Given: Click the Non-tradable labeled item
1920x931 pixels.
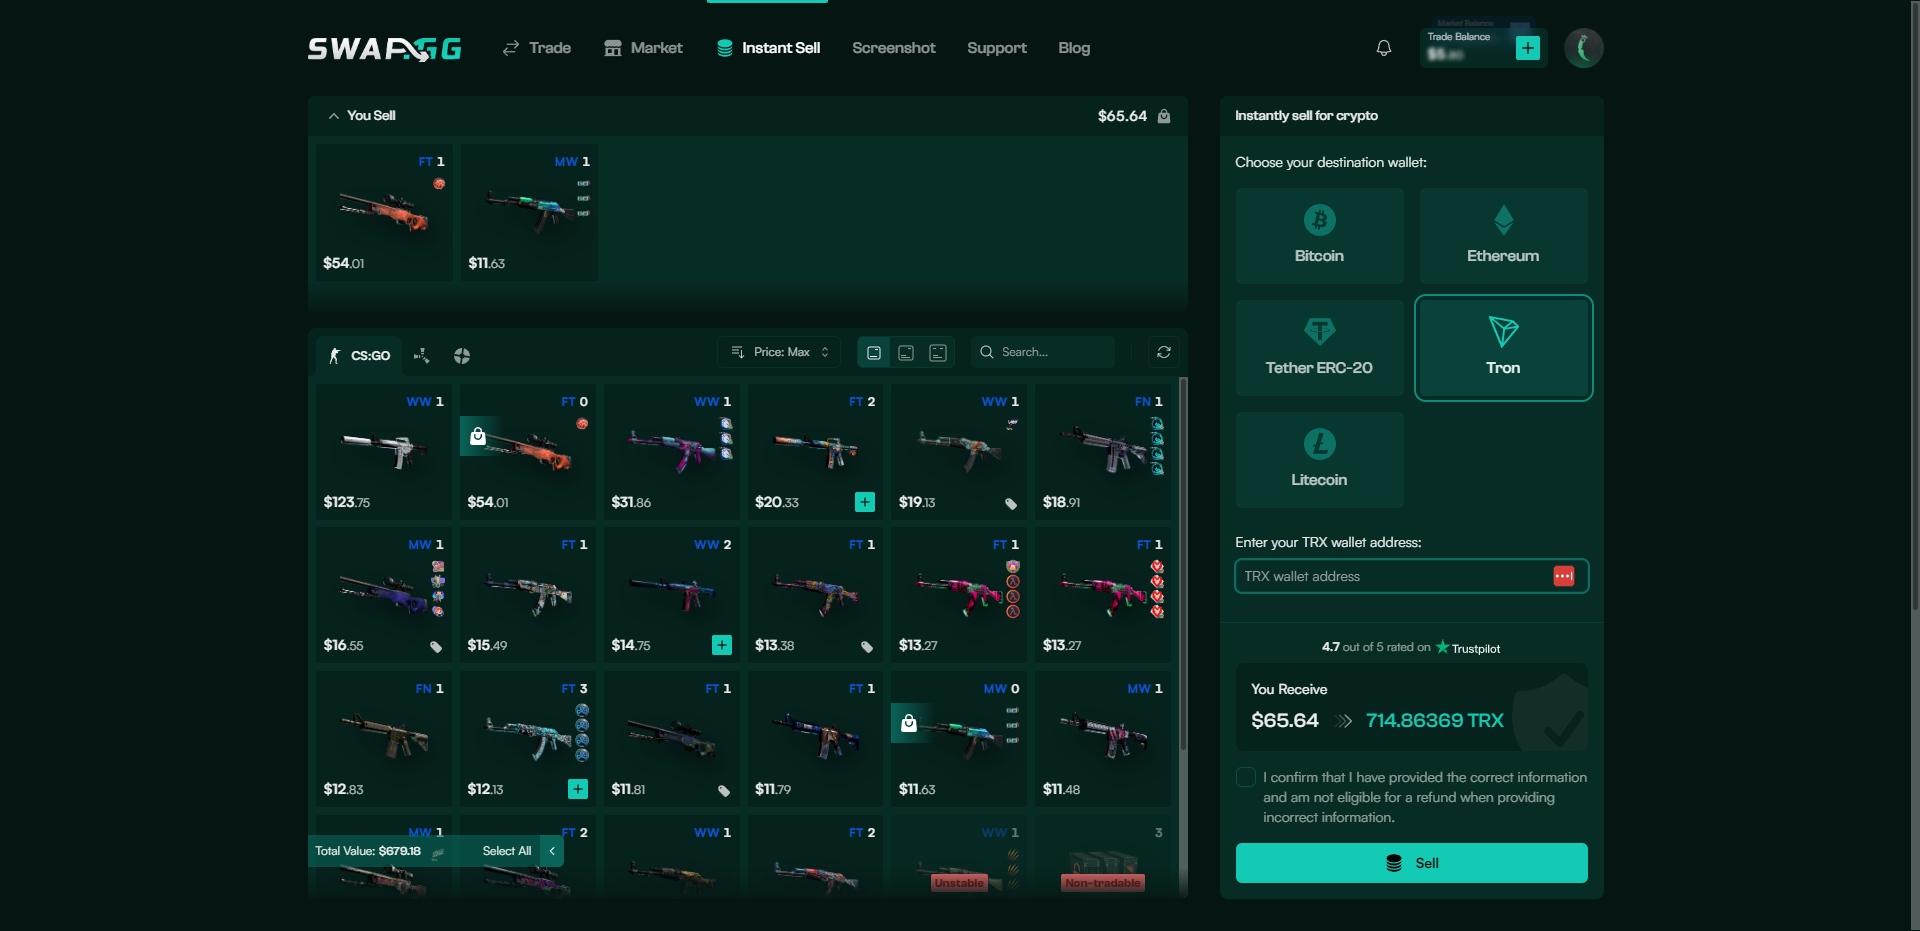Looking at the screenshot, I should tap(1103, 857).
